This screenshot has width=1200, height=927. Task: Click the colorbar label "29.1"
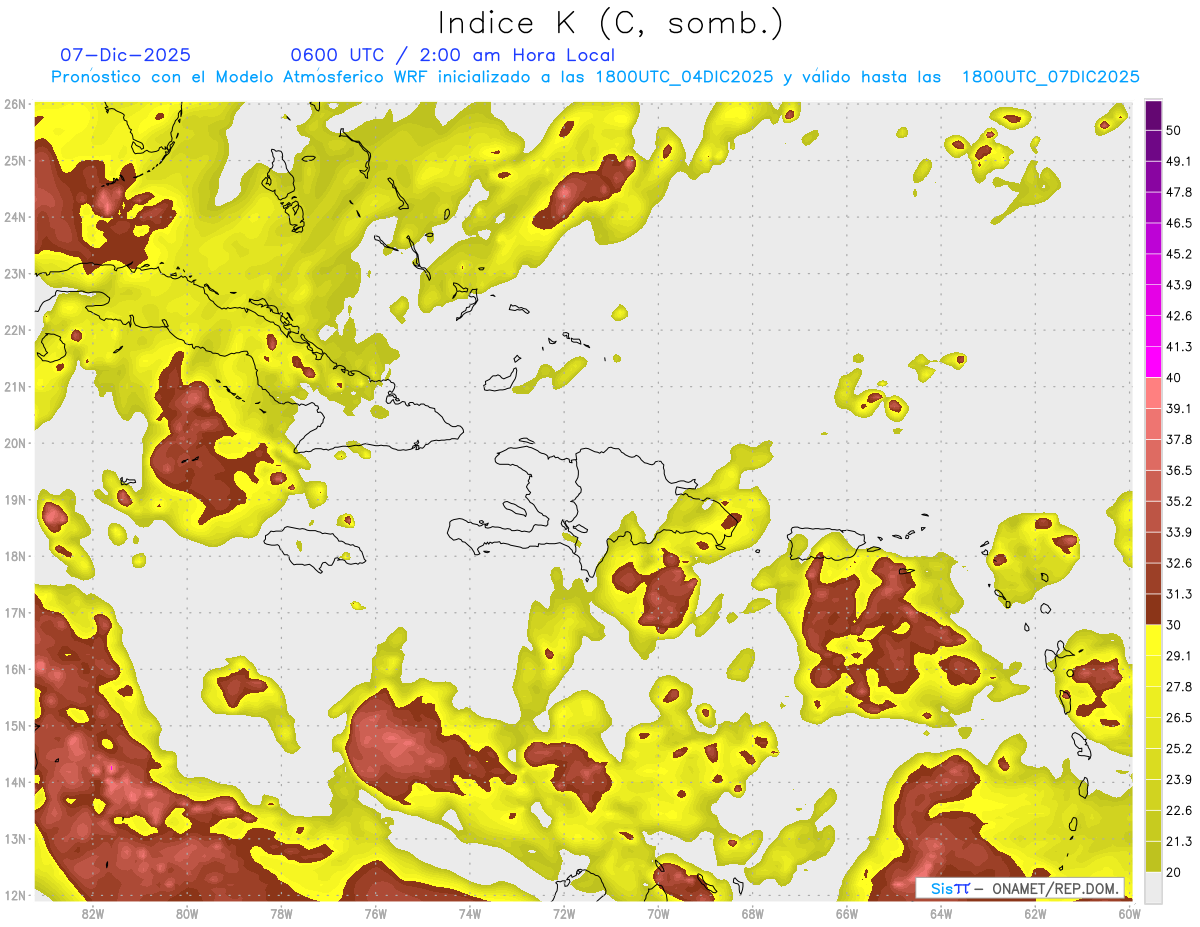click(x=1178, y=656)
